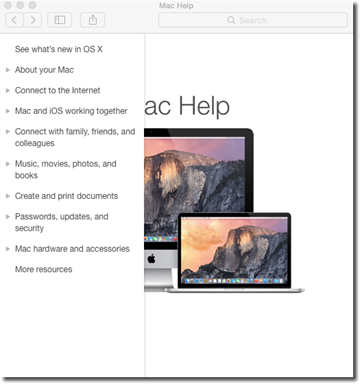The image size is (360, 384).
Task: Click the magnifying glass search icon
Action: [x=231, y=20]
